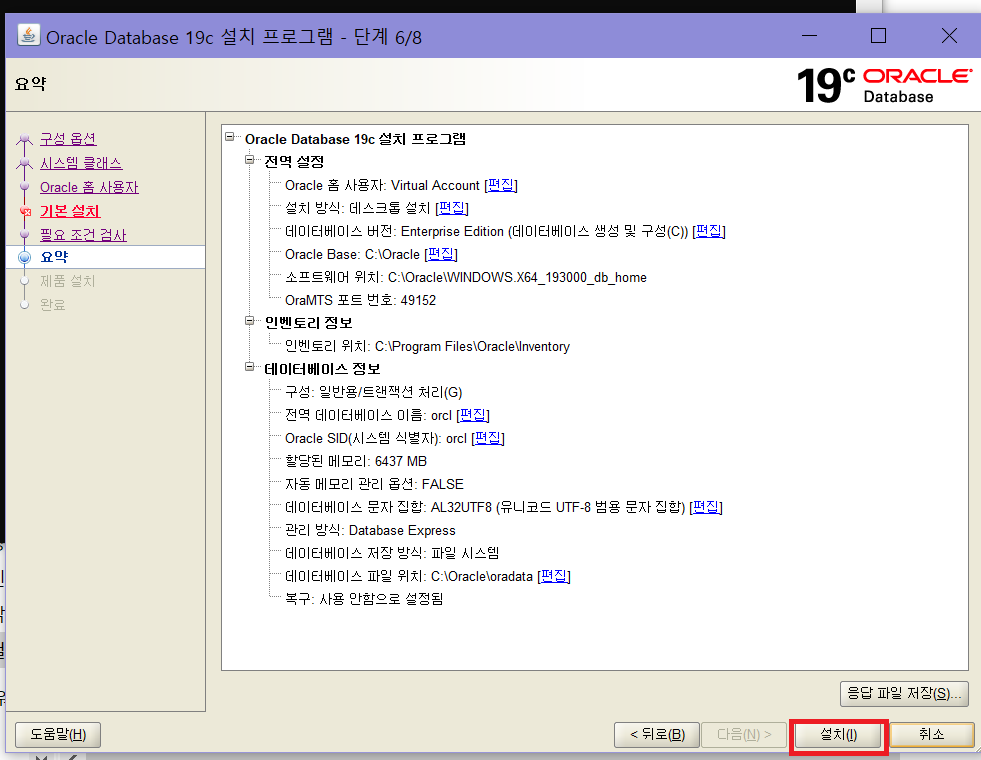Image resolution: width=981 pixels, height=760 pixels.
Task: Close the Oracle installer window
Action: click(x=949, y=36)
